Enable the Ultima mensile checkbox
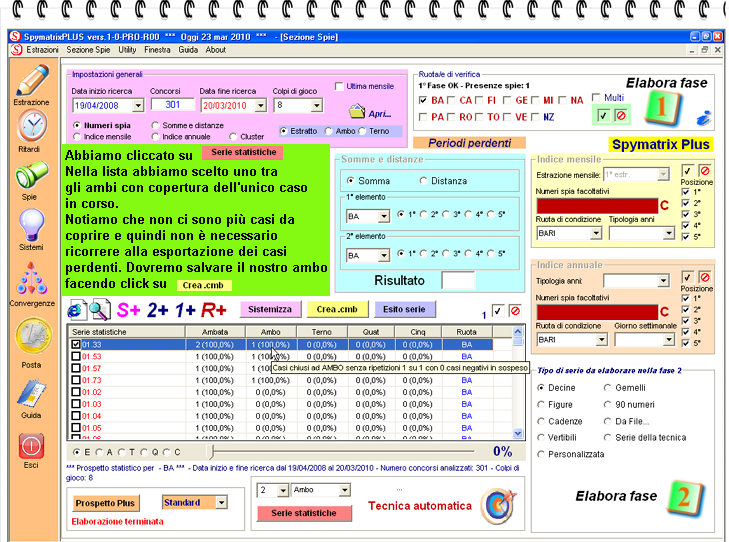729x542 pixels. click(339, 86)
